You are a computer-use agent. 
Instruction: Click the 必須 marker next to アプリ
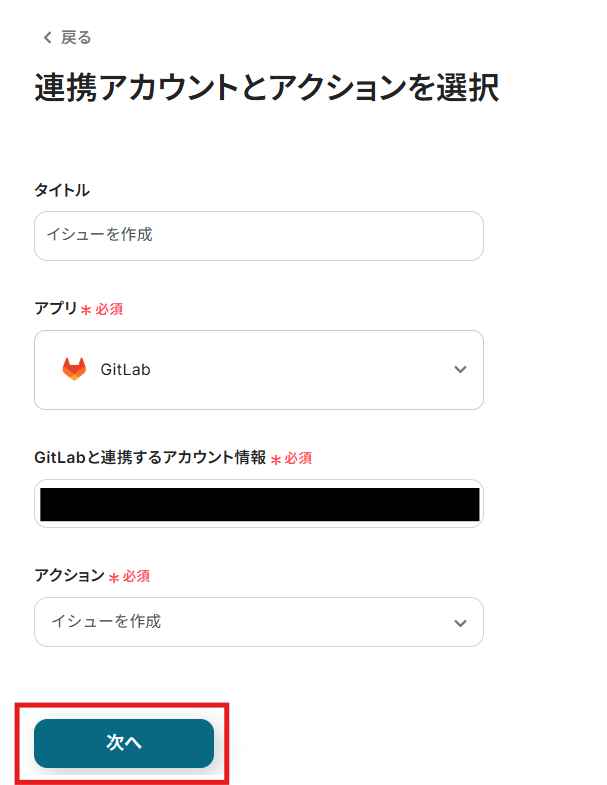coord(109,310)
